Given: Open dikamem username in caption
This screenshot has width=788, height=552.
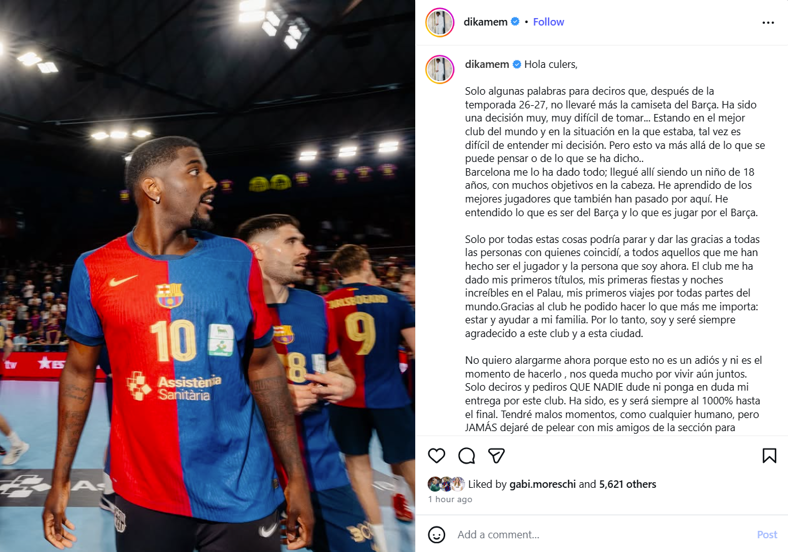Looking at the screenshot, I should point(486,64).
